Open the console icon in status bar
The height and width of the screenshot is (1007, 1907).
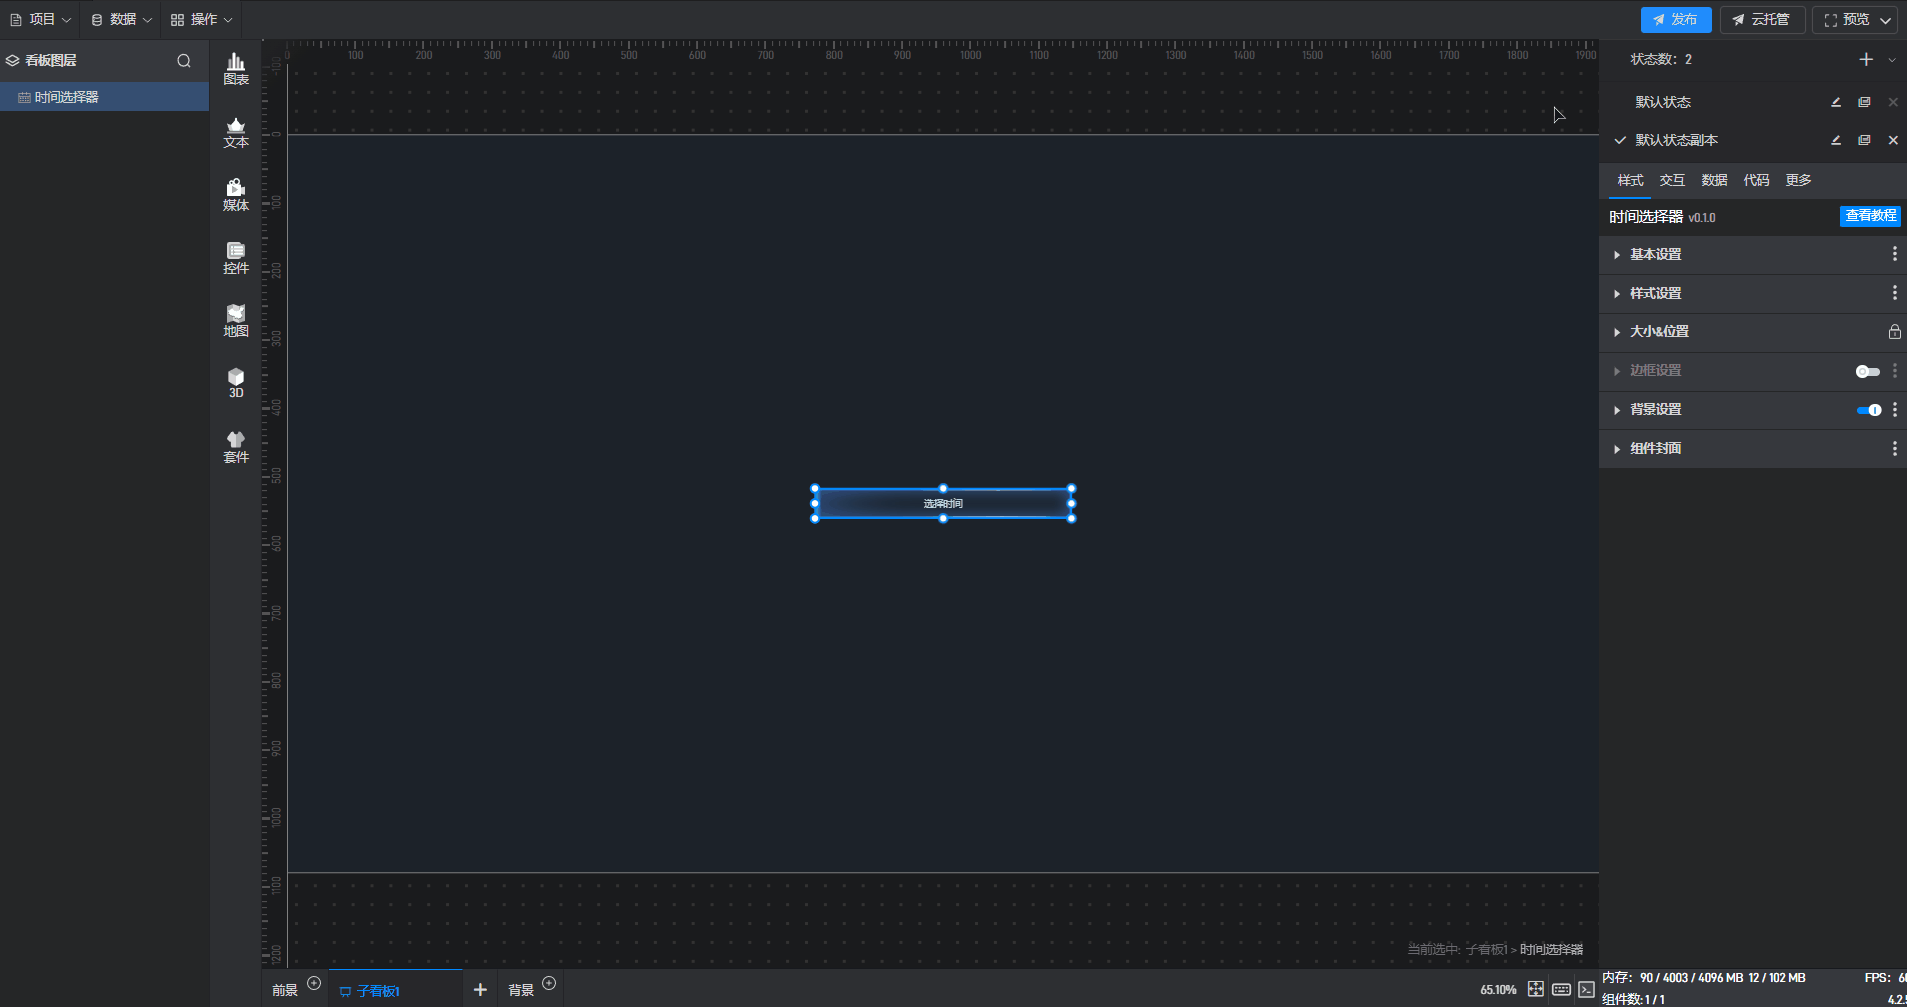point(1586,989)
